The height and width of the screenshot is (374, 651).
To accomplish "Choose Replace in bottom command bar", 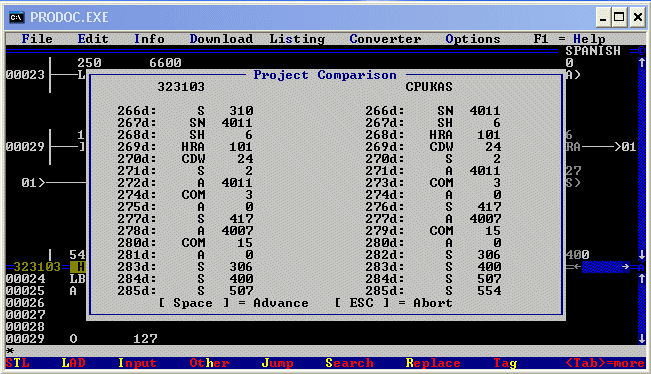I will (x=433, y=363).
